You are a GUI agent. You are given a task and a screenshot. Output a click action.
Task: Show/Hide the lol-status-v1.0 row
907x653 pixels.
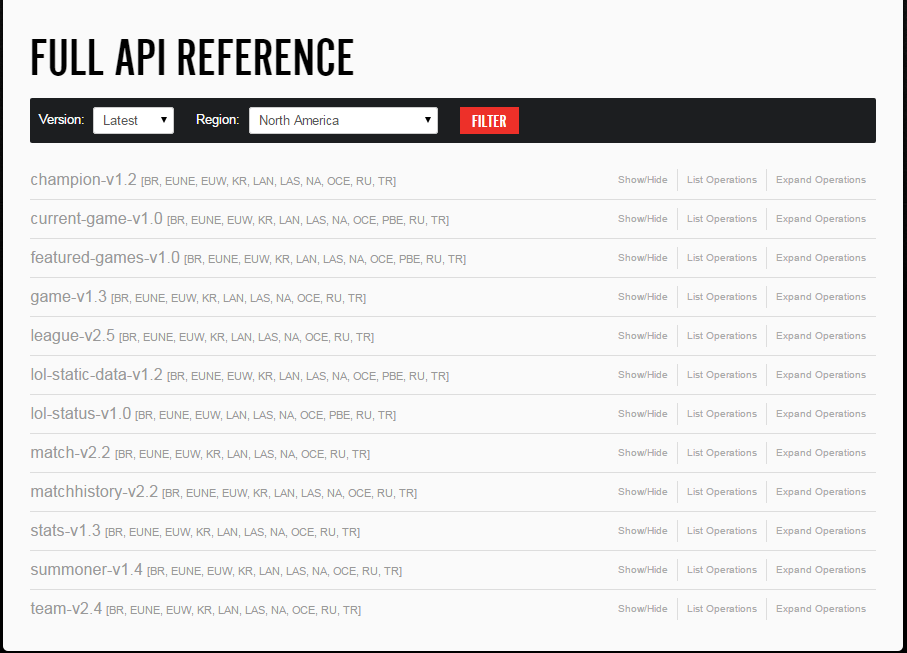coord(643,414)
